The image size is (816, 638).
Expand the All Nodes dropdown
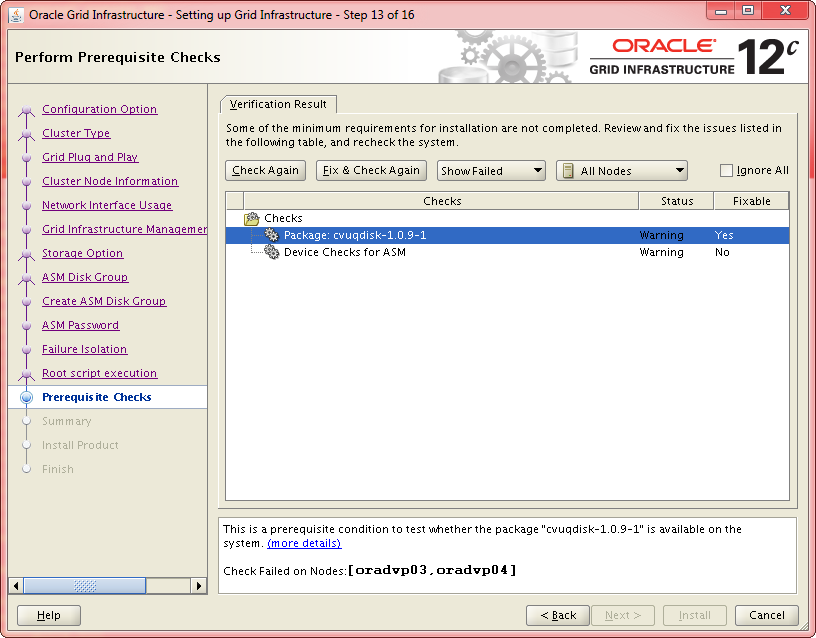click(x=622, y=171)
